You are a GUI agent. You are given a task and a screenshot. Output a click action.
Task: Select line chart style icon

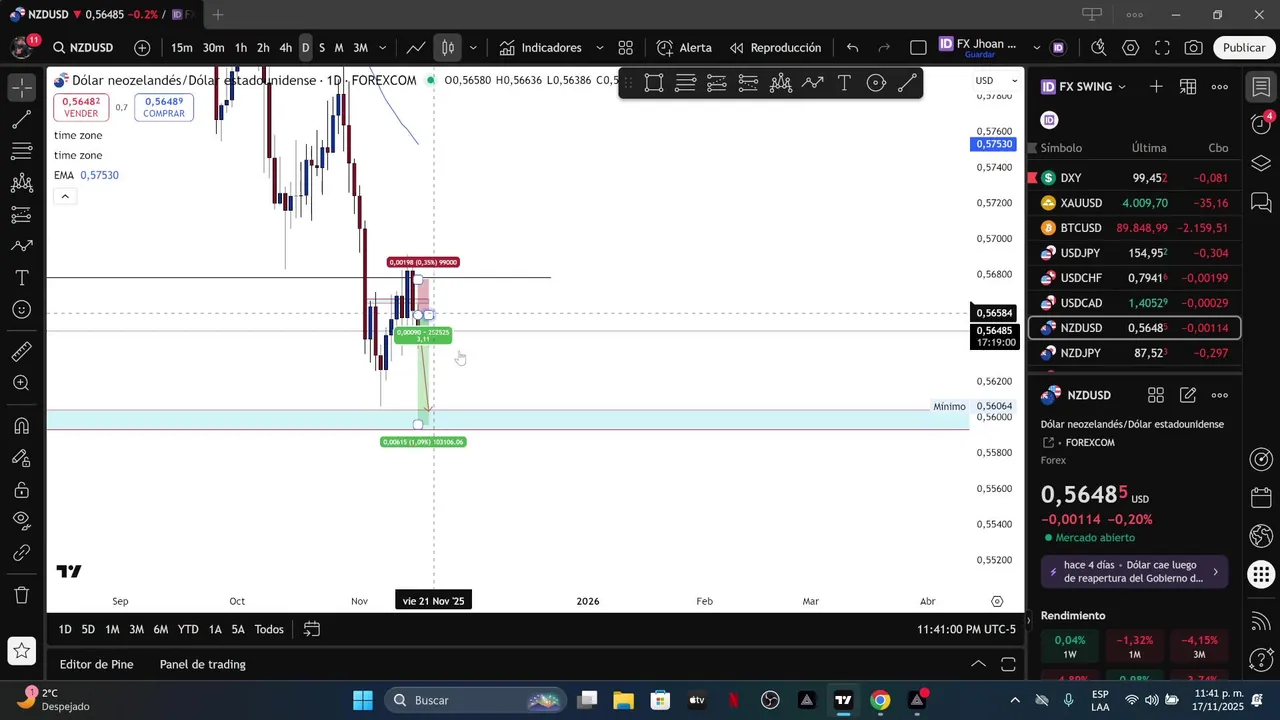point(415,48)
